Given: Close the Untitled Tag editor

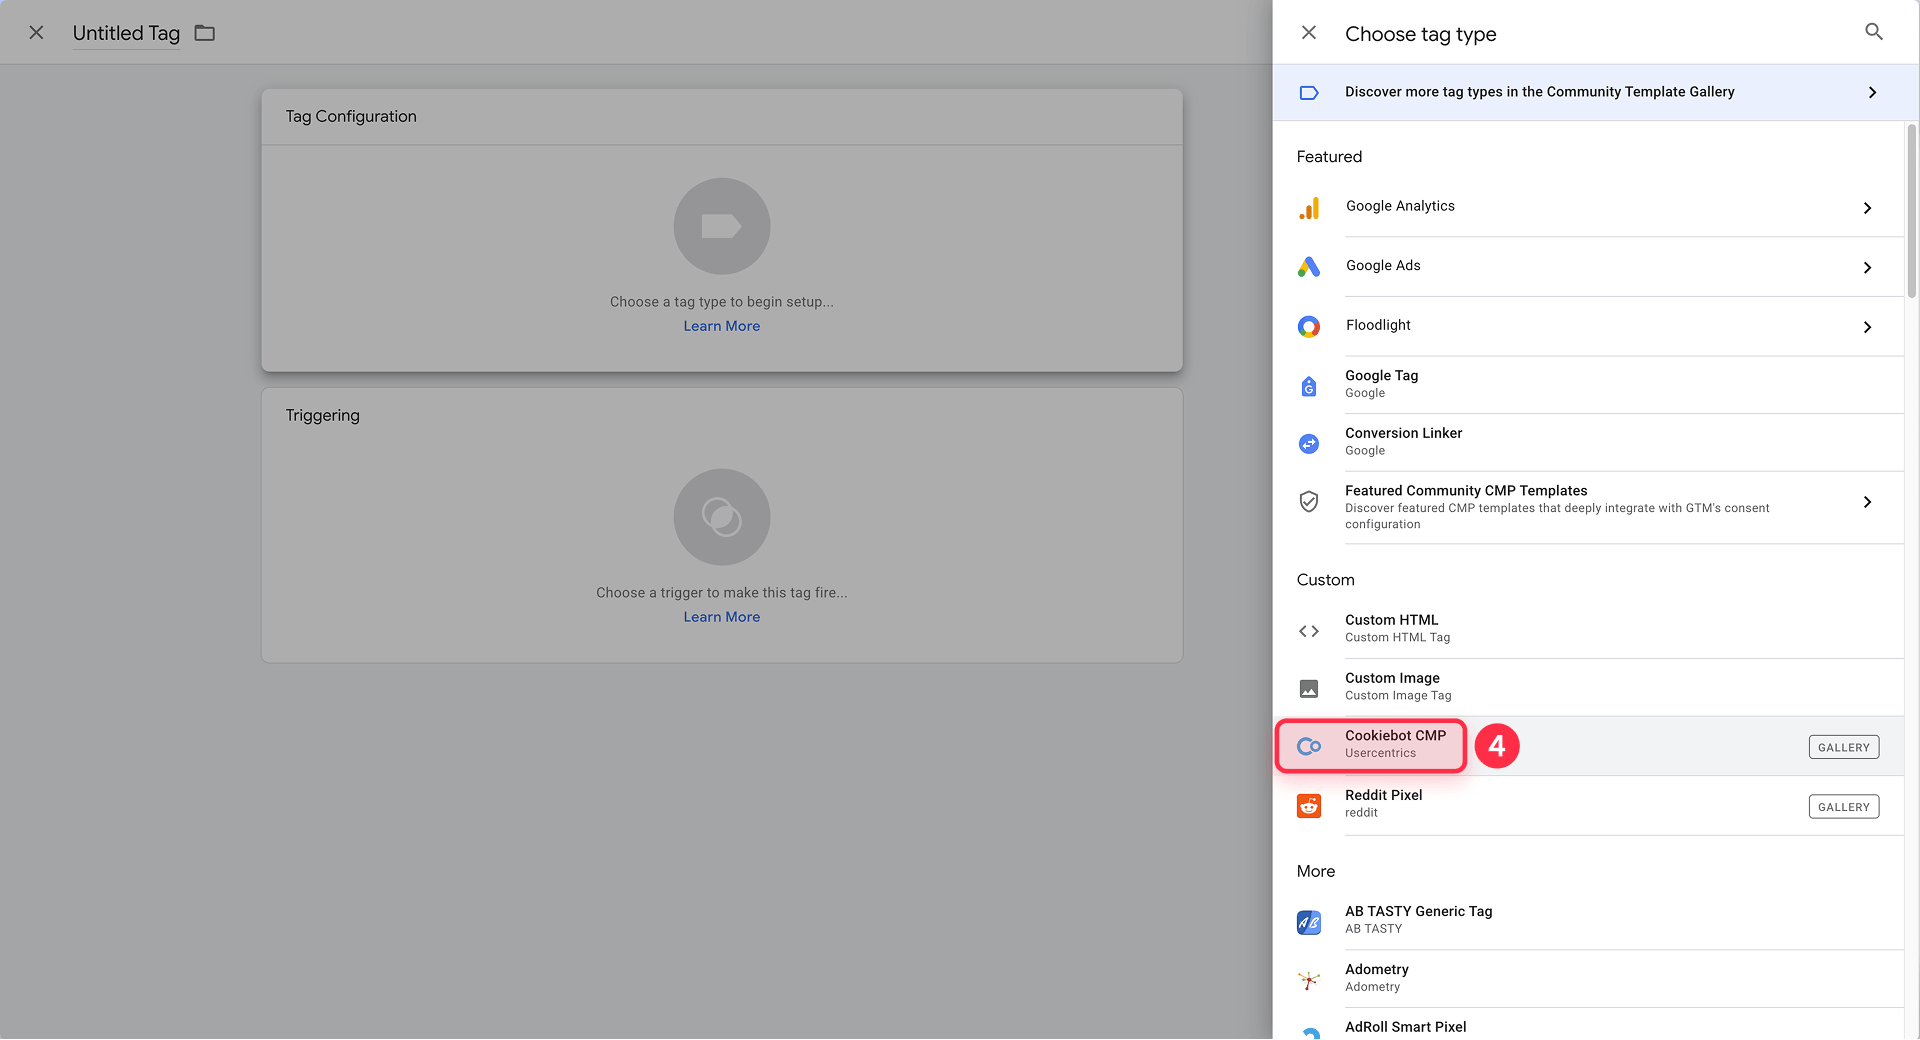Looking at the screenshot, I should pyautogui.click(x=36, y=33).
